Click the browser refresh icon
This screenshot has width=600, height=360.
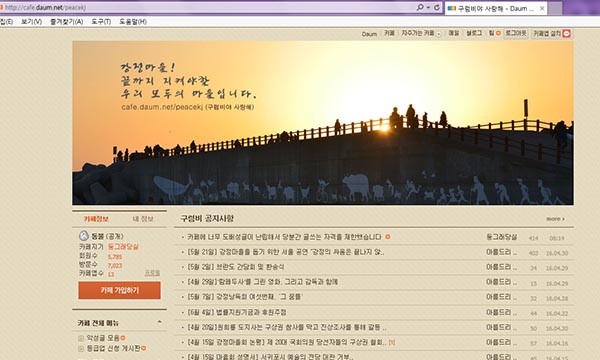pos(437,7)
